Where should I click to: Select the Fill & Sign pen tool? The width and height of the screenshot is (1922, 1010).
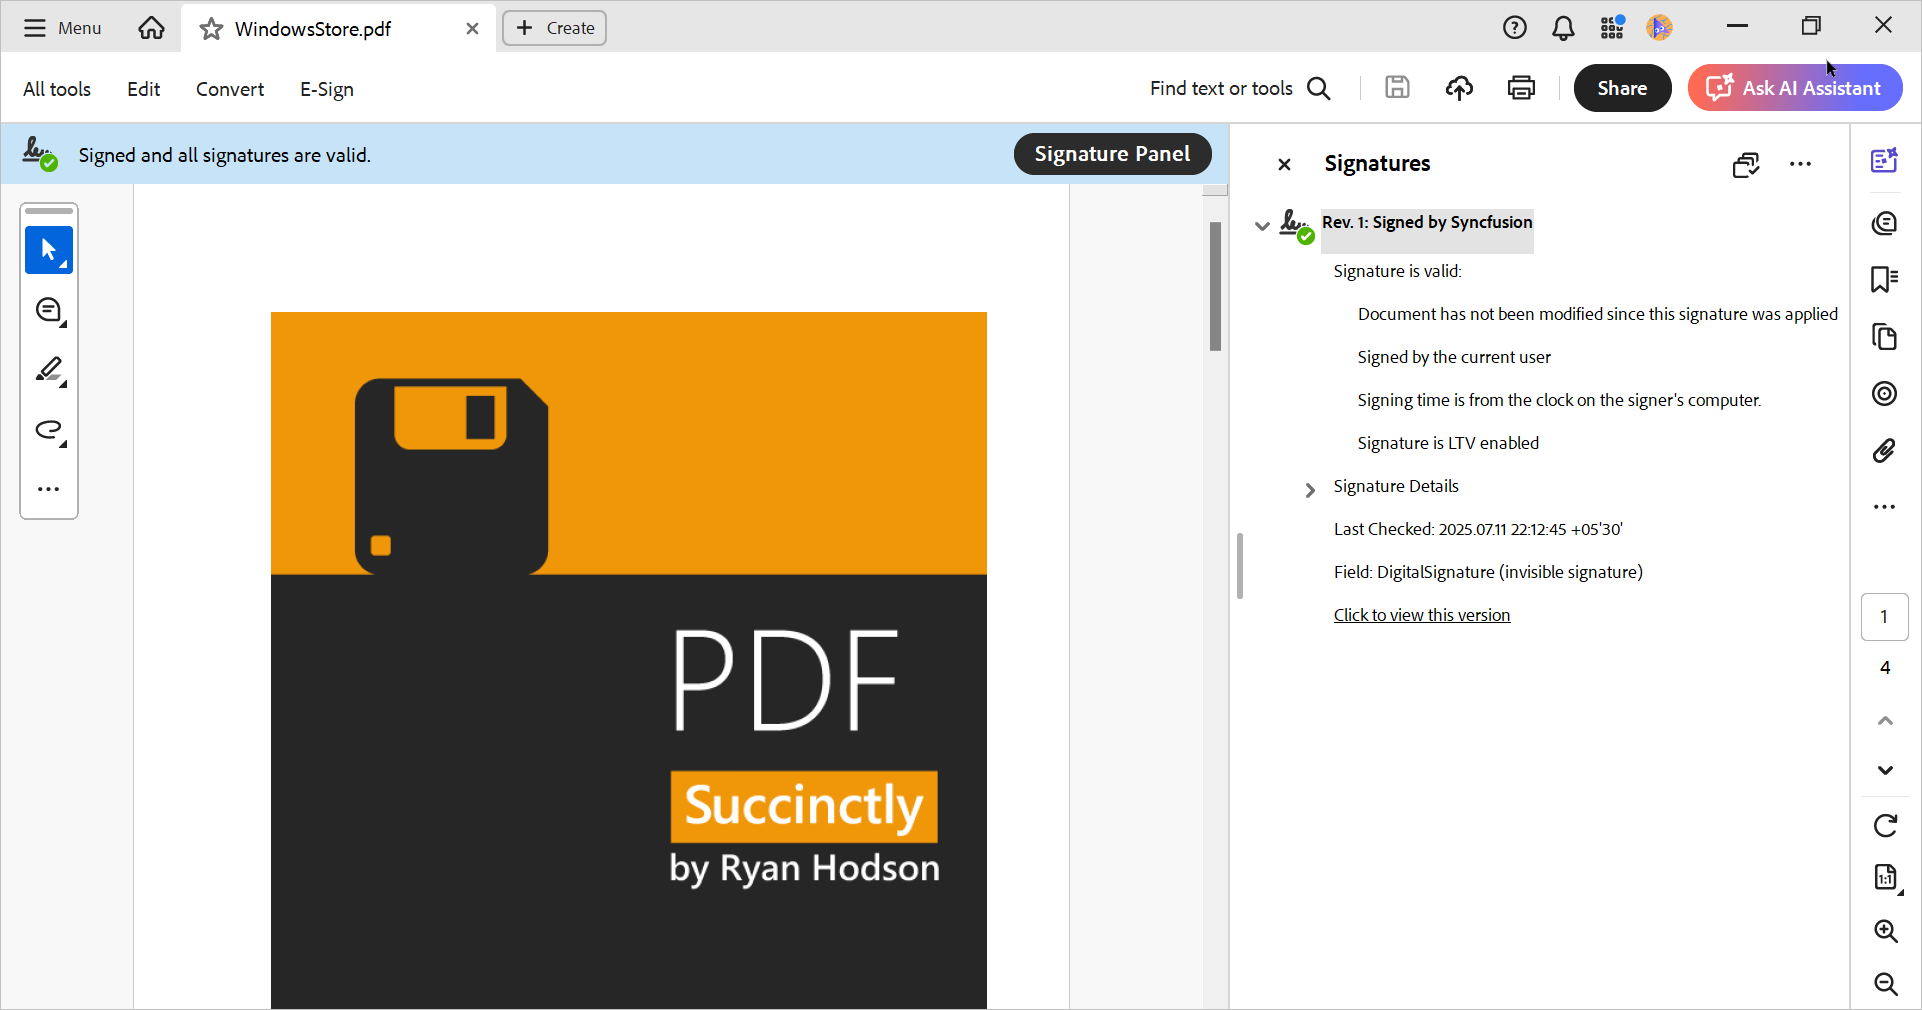pos(48,370)
